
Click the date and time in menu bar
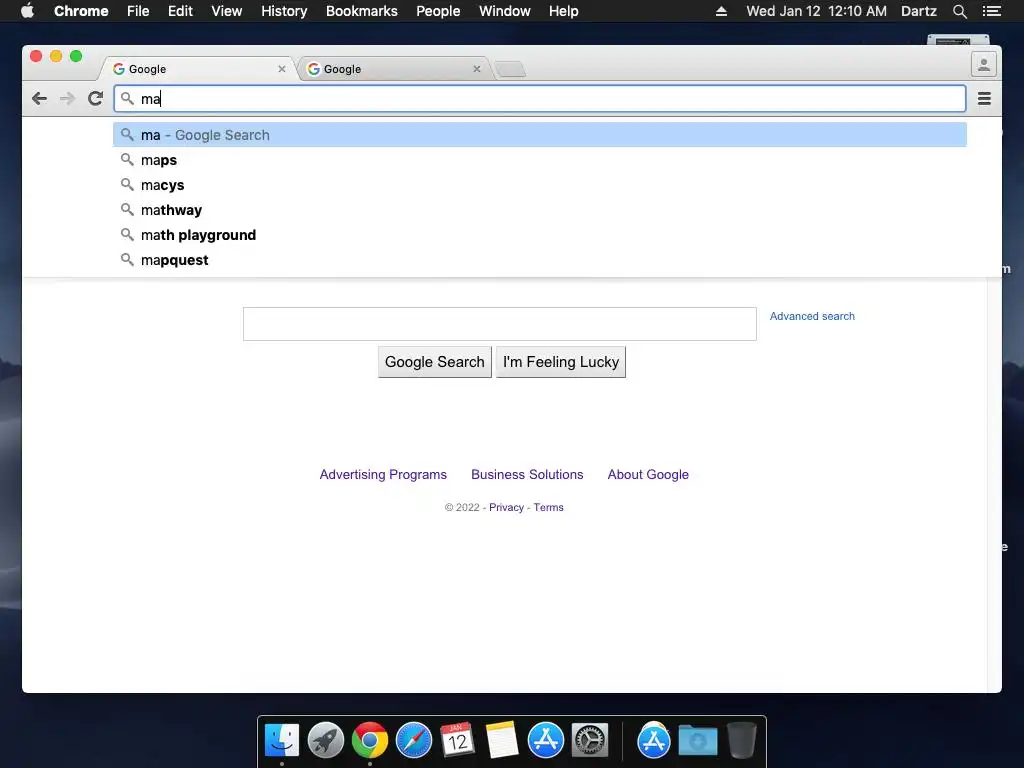[x=816, y=11]
